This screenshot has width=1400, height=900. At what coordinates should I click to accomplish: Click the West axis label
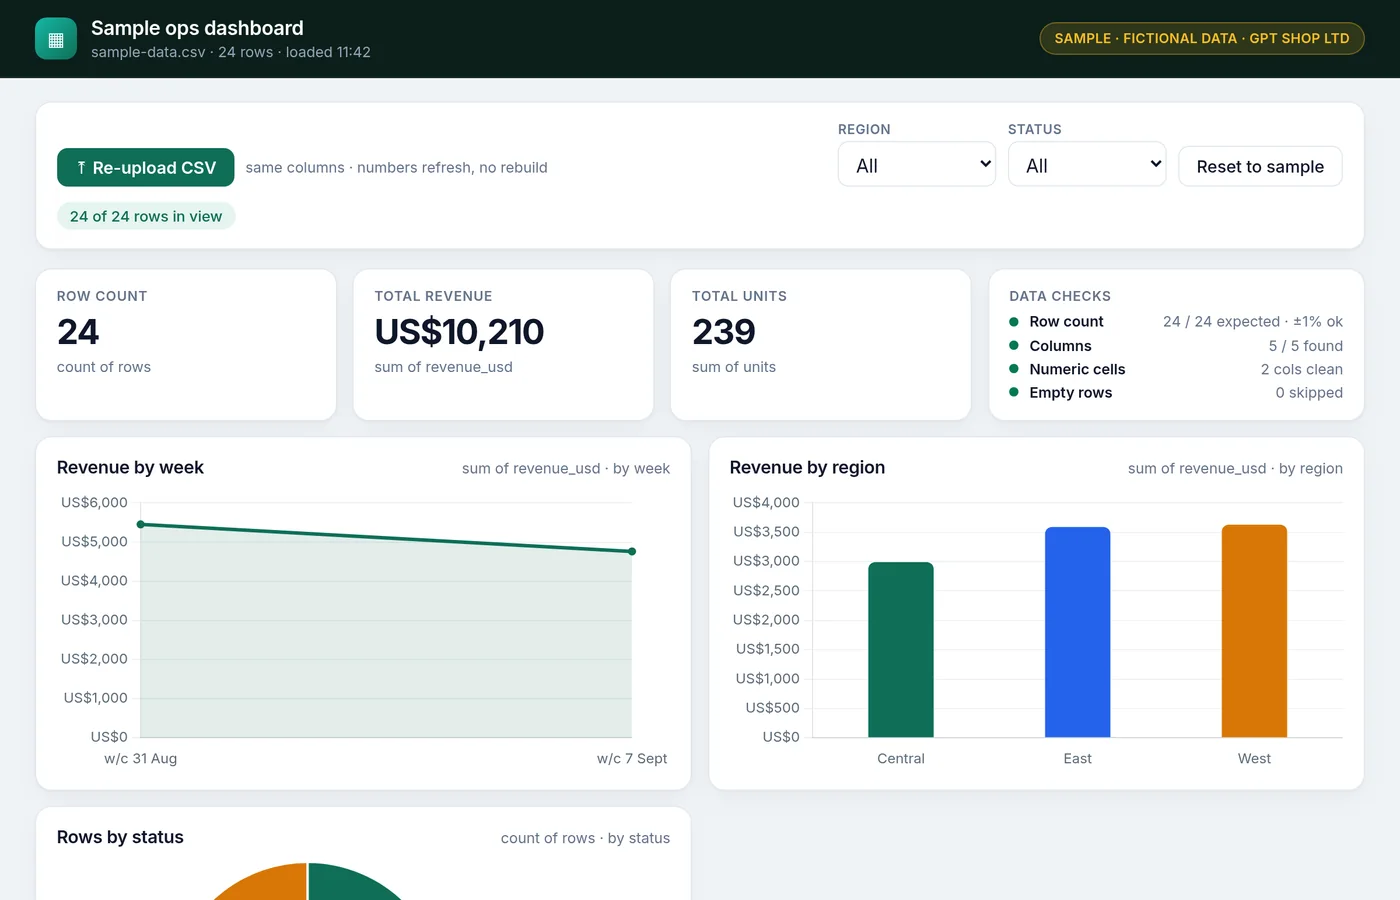1254,758
